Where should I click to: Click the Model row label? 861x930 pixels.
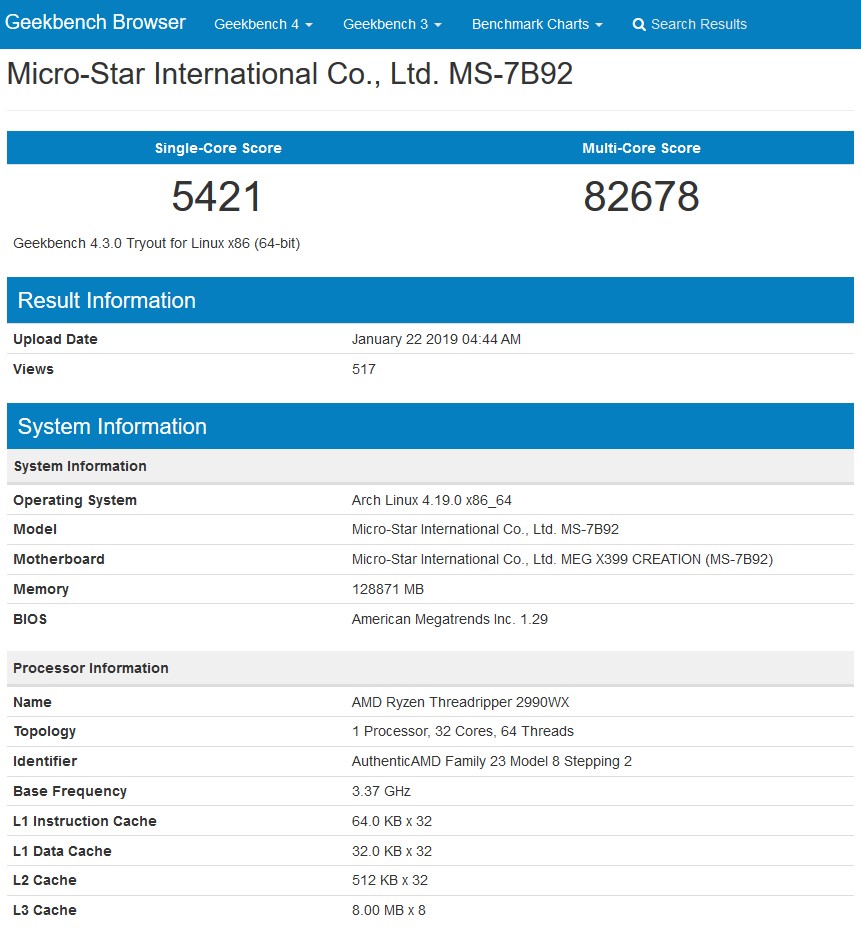click(35, 529)
